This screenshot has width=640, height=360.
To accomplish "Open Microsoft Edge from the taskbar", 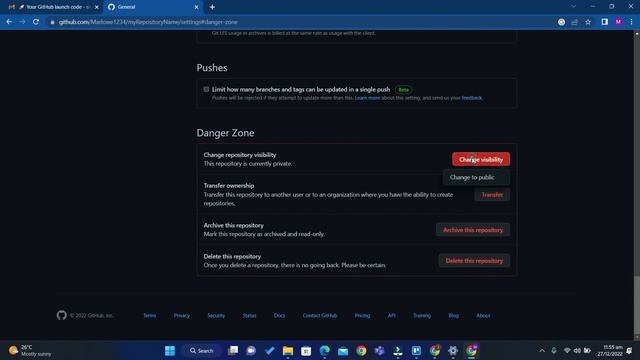I will (324, 351).
